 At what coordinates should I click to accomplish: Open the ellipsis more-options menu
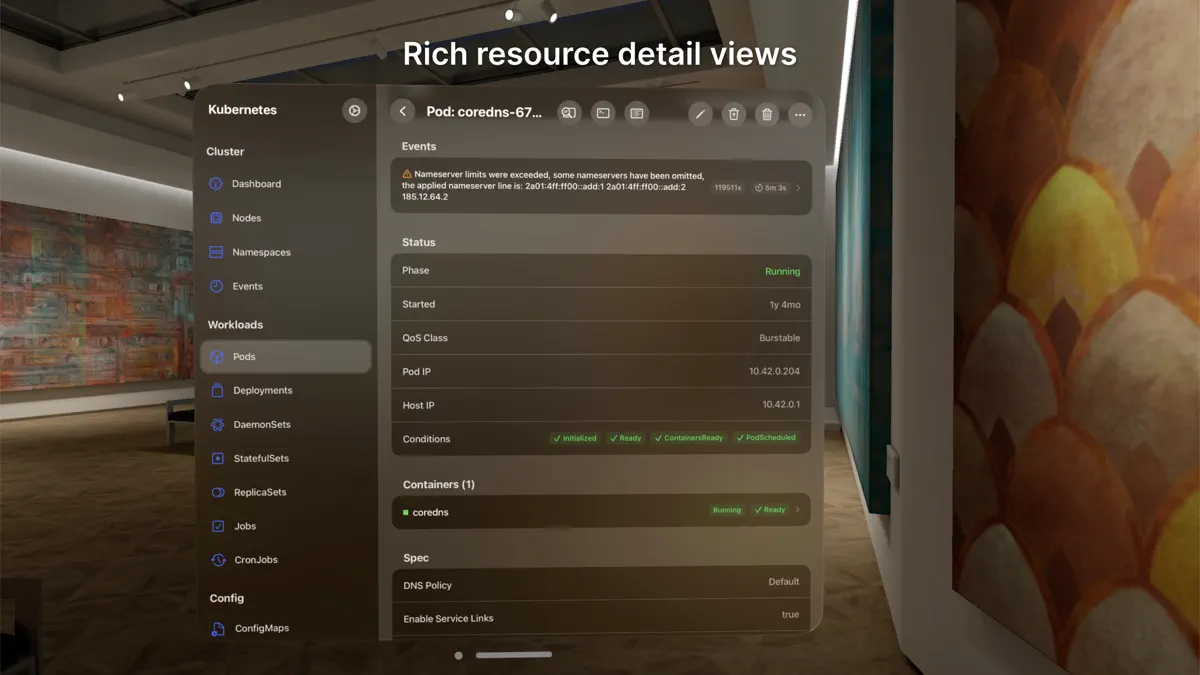799,114
